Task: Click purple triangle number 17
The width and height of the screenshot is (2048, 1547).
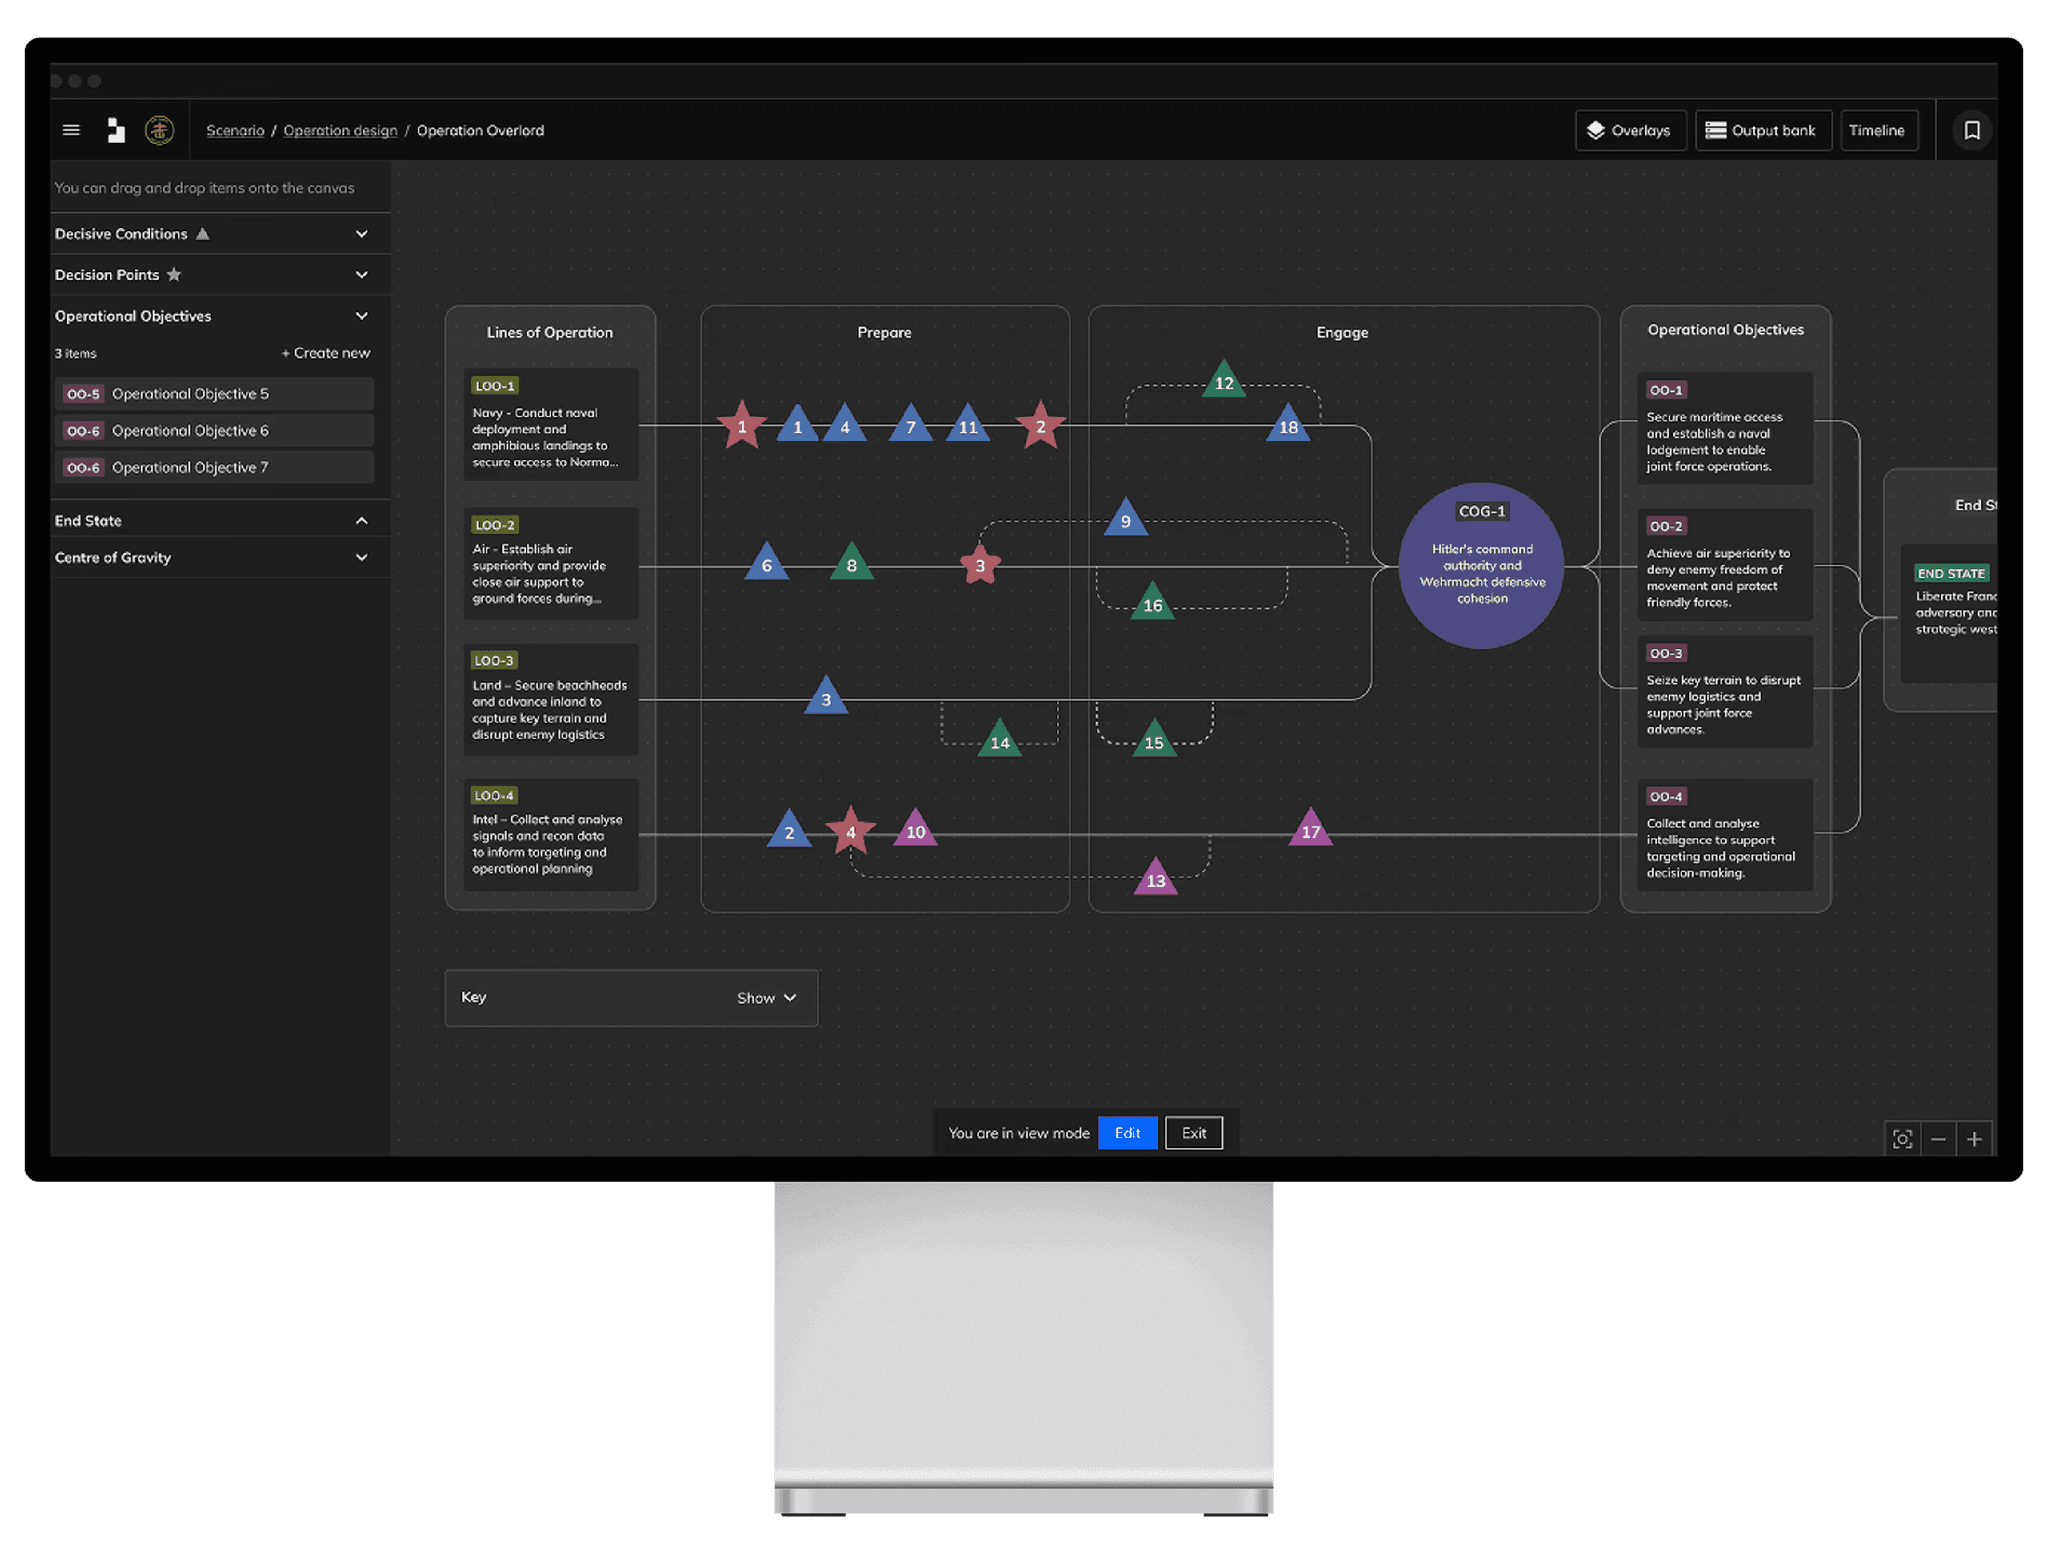Action: pyautogui.click(x=1310, y=830)
